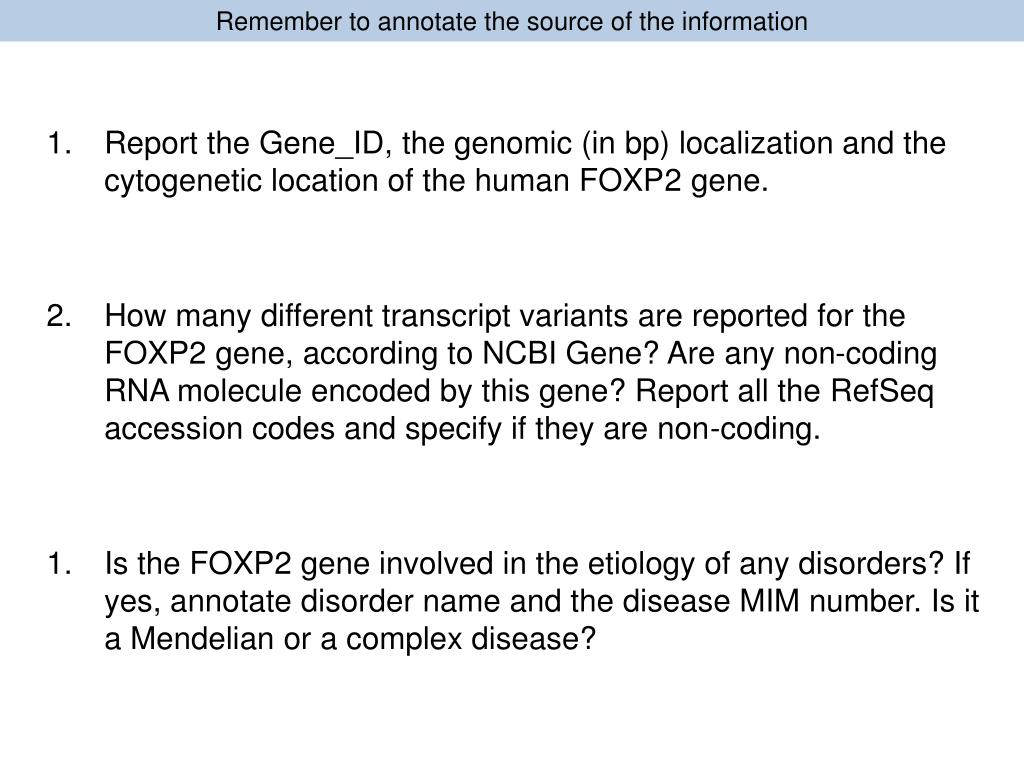Click 'FOXP2 gene.' at end of question one
This screenshot has width=1024, height=768.
674,181
